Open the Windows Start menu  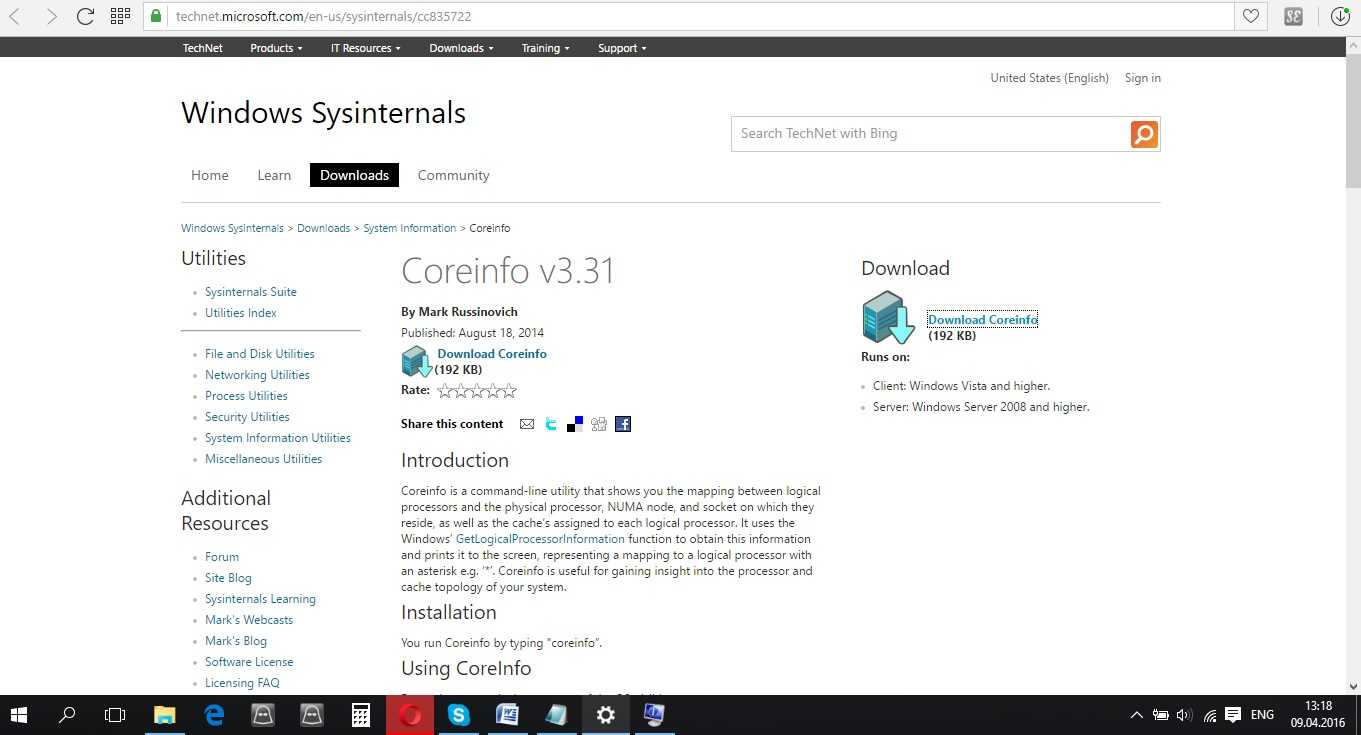19,715
